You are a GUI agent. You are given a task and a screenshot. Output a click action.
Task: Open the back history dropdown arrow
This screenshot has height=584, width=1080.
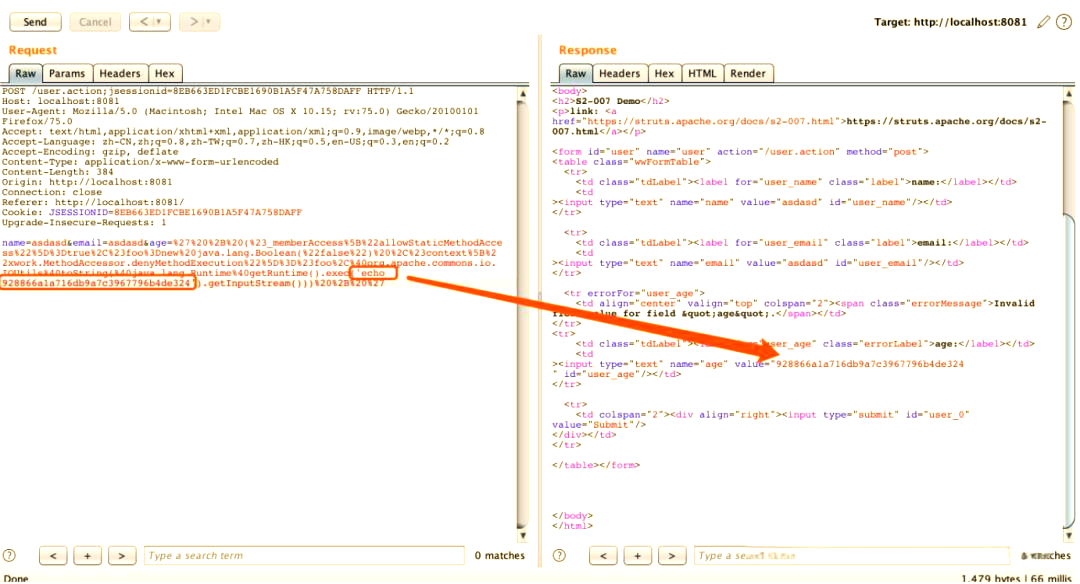[160, 22]
